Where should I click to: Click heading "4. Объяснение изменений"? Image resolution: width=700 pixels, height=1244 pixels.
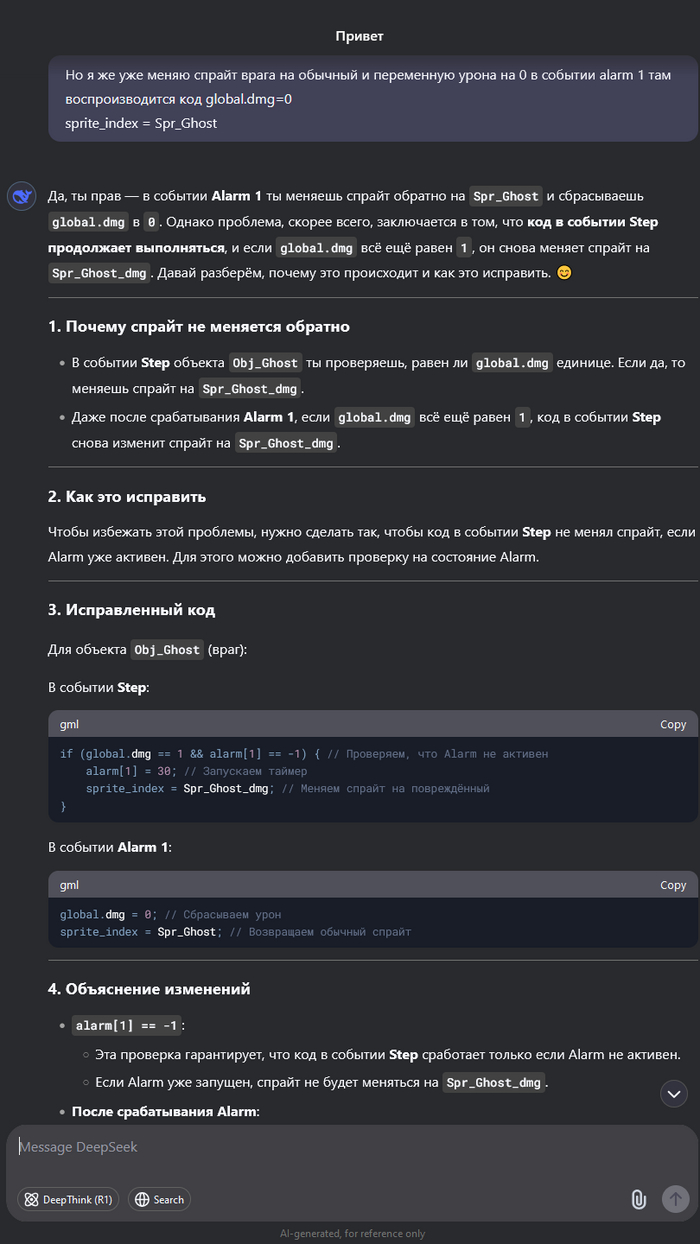click(149, 989)
